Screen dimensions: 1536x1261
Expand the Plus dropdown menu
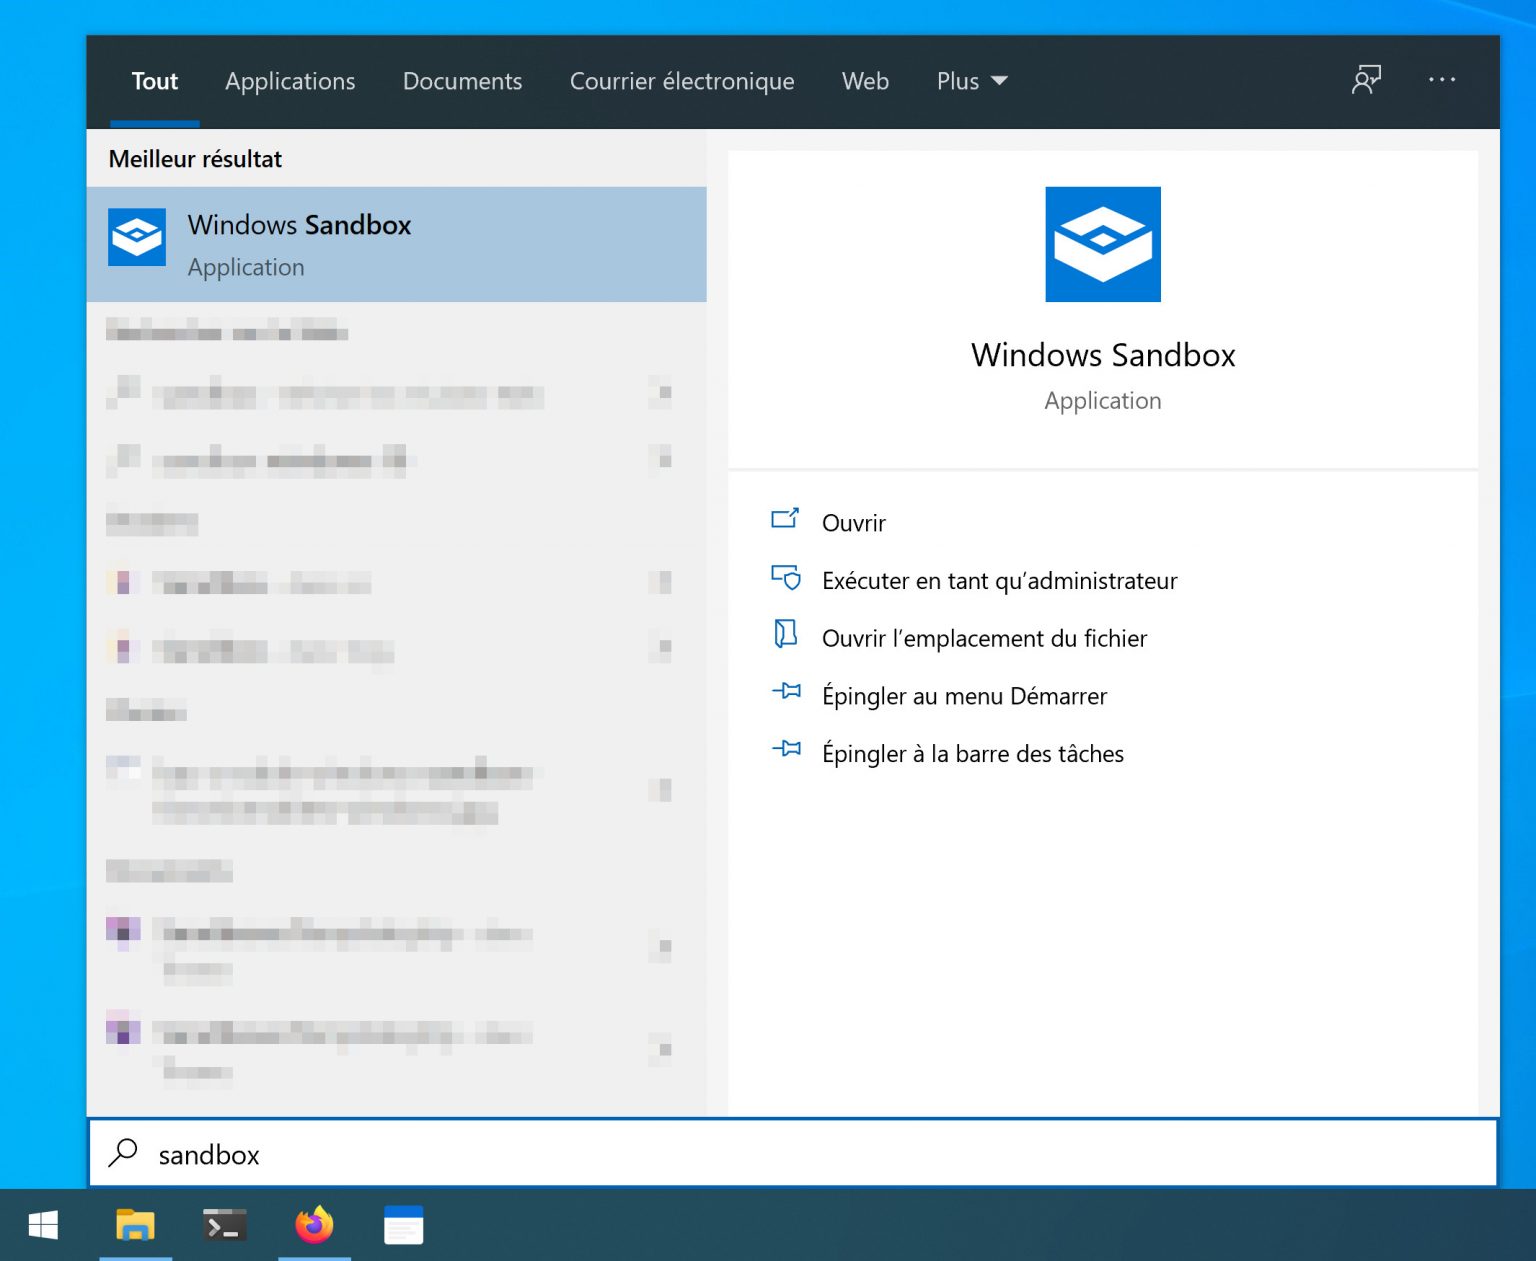click(x=969, y=81)
